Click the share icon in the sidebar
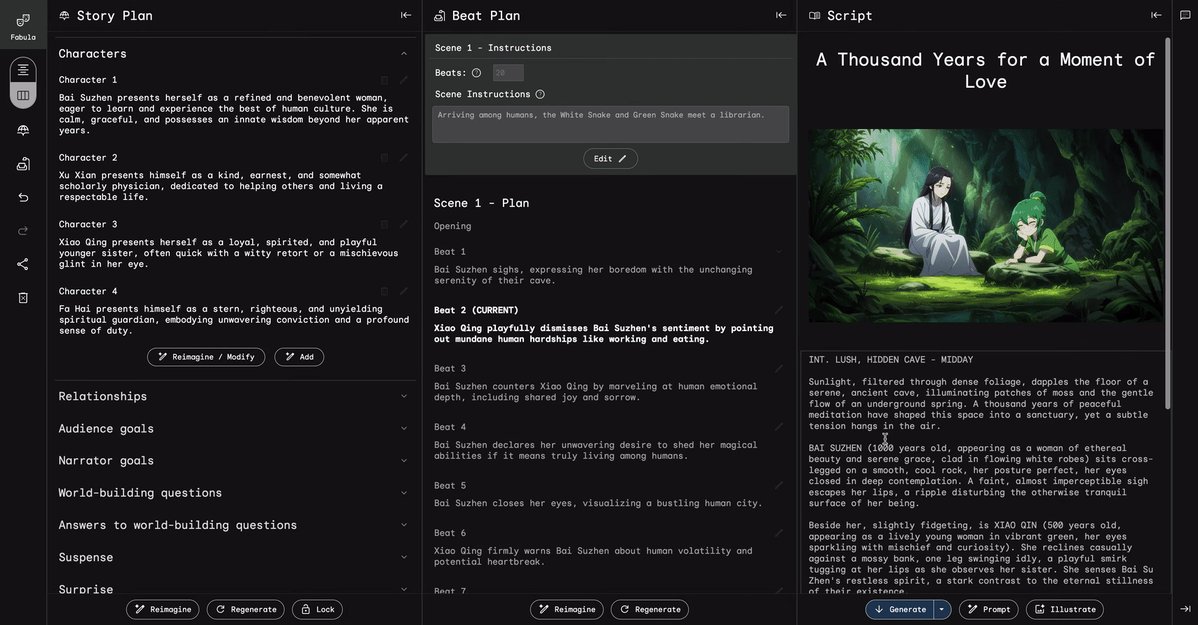The image size is (1198, 625). [x=23, y=264]
